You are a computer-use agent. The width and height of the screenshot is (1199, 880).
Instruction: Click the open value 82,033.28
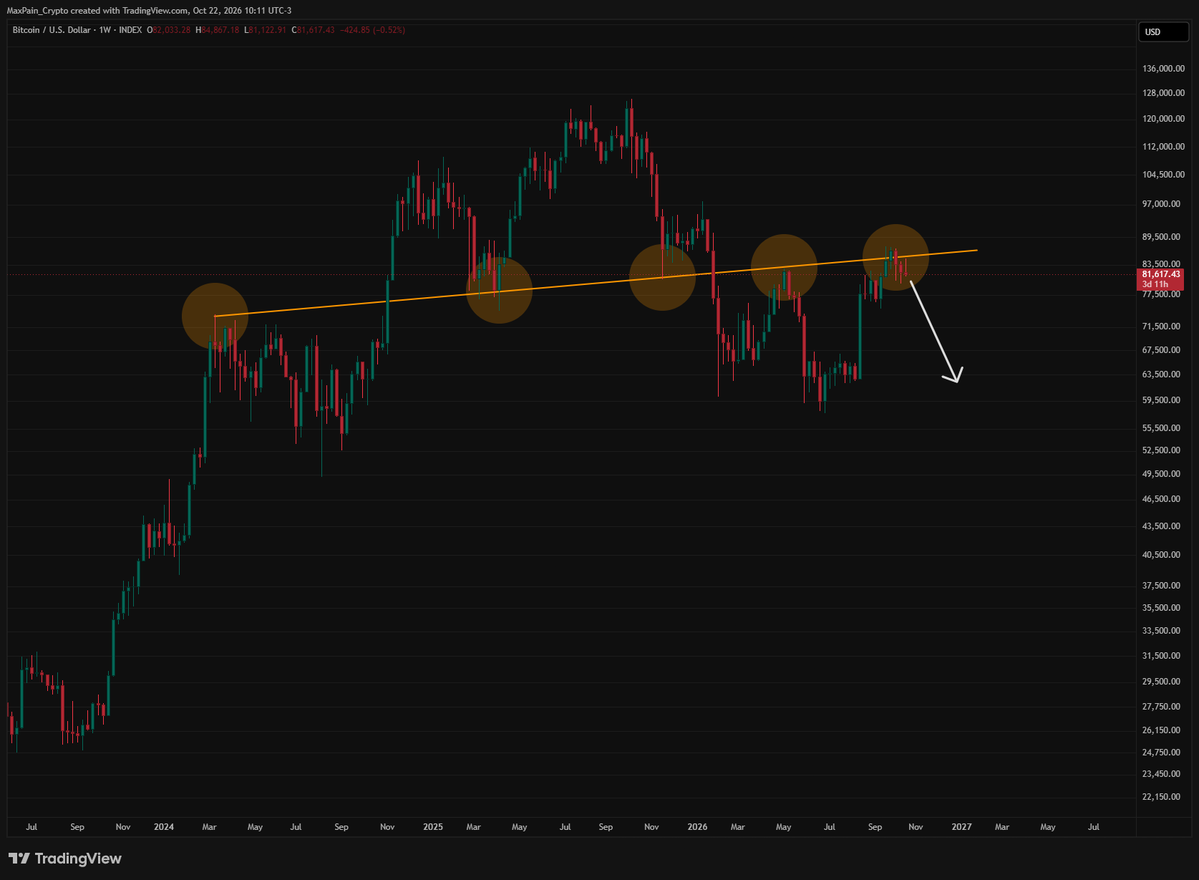169,30
